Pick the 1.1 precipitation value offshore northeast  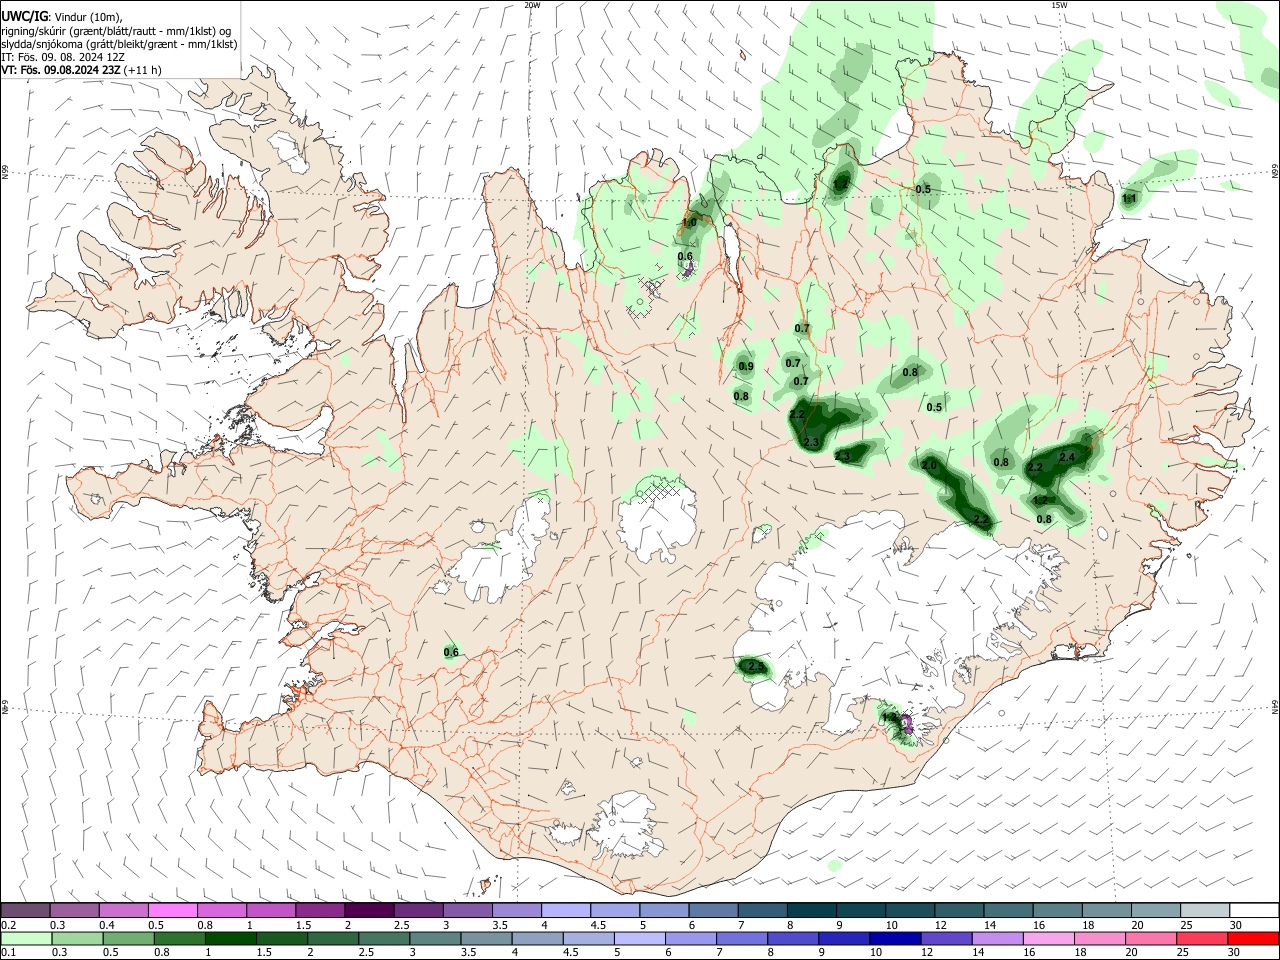(1129, 199)
